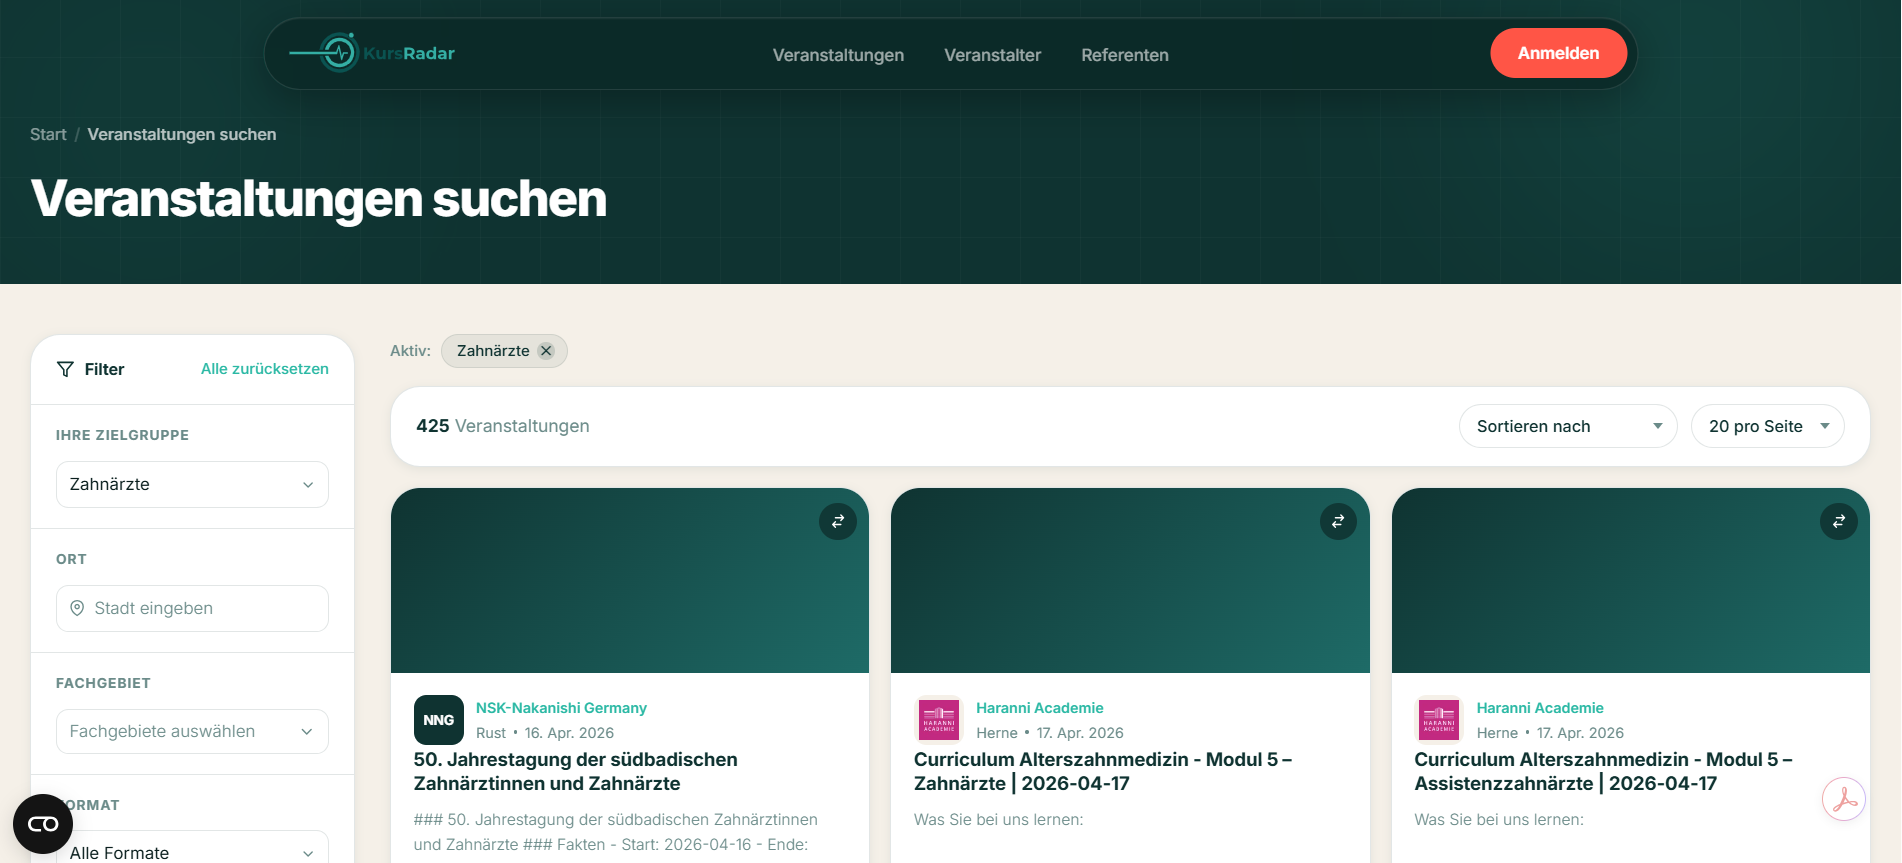
Task: Click the KursRadar logo icon
Action: tap(339, 53)
